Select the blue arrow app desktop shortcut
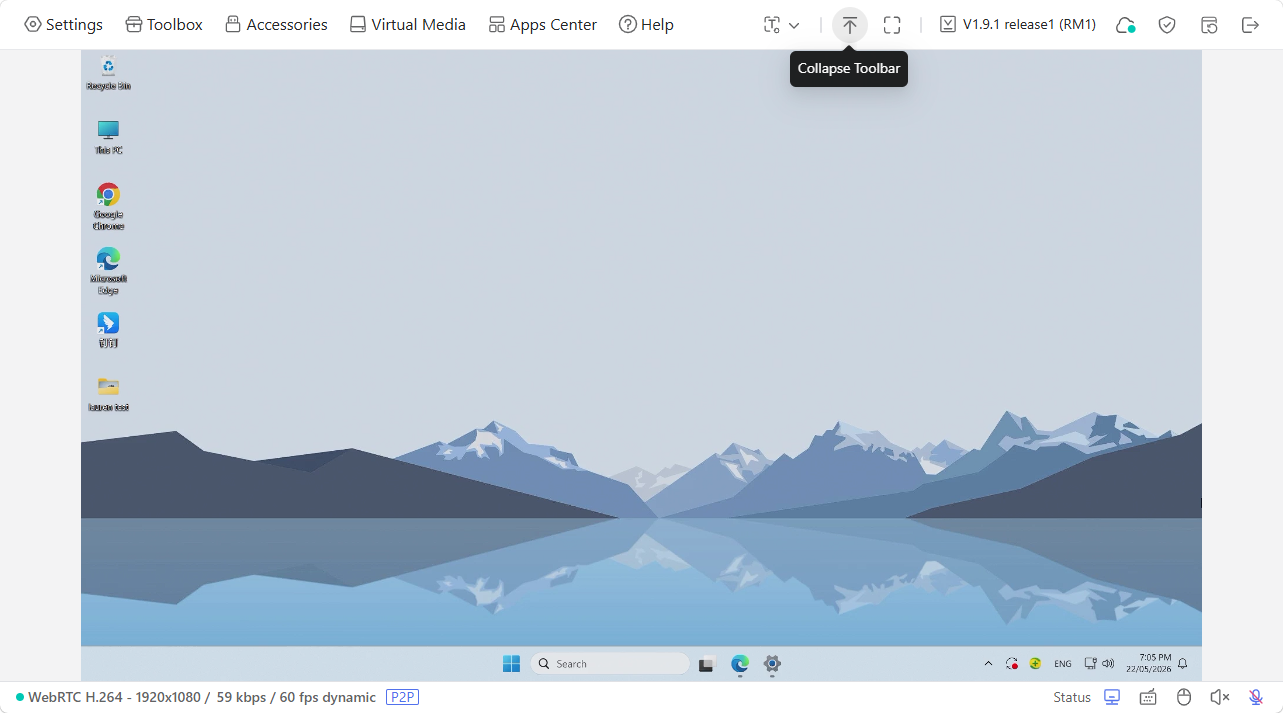This screenshot has width=1283, height=713. 108,329
